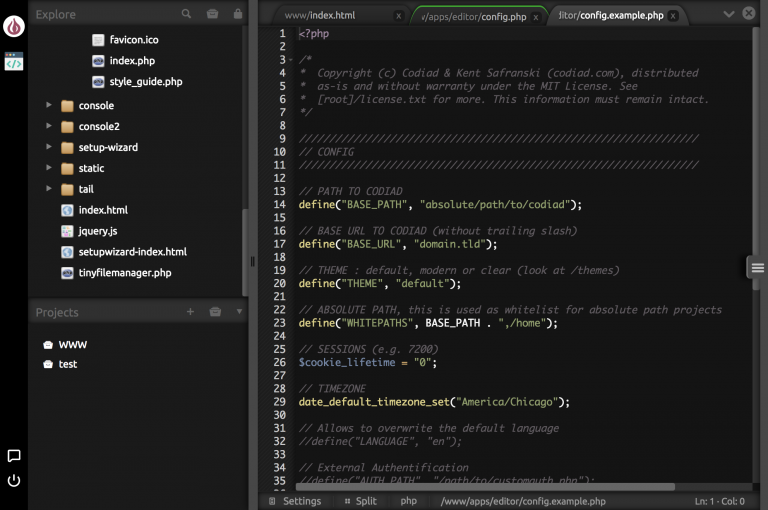The image size is (768, 510).
Task: Open the chat bubble icon in left sidebar
Action: (x=14, y=456)
